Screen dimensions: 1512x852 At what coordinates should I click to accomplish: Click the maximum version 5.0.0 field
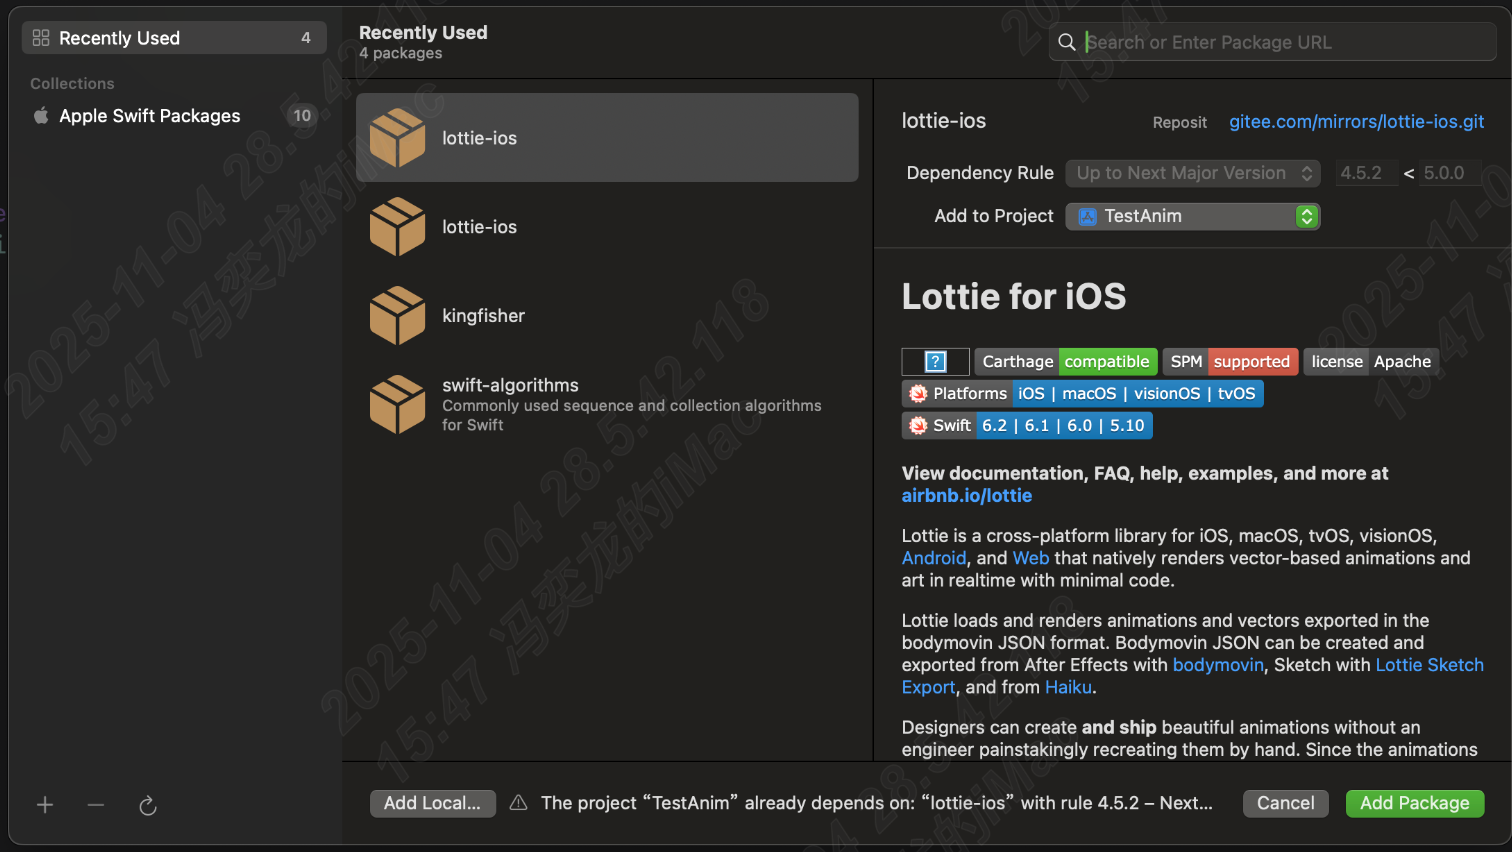pyautogui.click(x=1452, y=173)
